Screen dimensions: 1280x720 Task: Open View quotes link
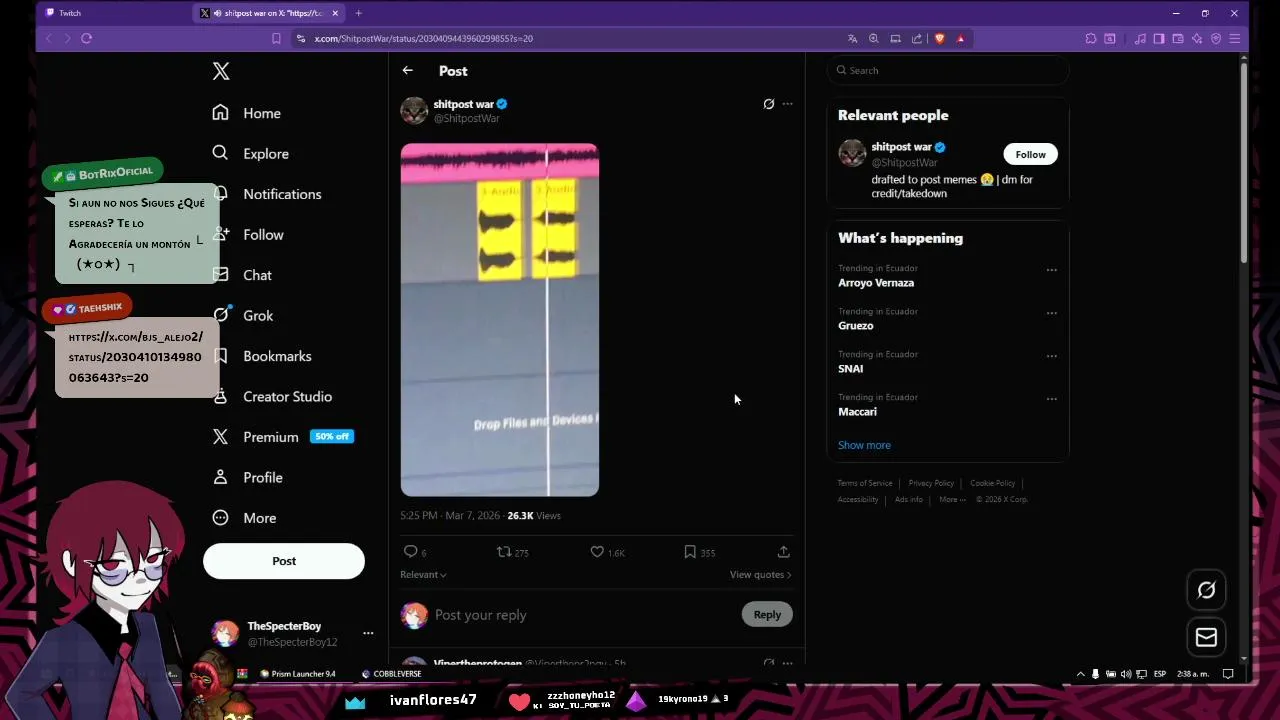click(x=760, y=574)
